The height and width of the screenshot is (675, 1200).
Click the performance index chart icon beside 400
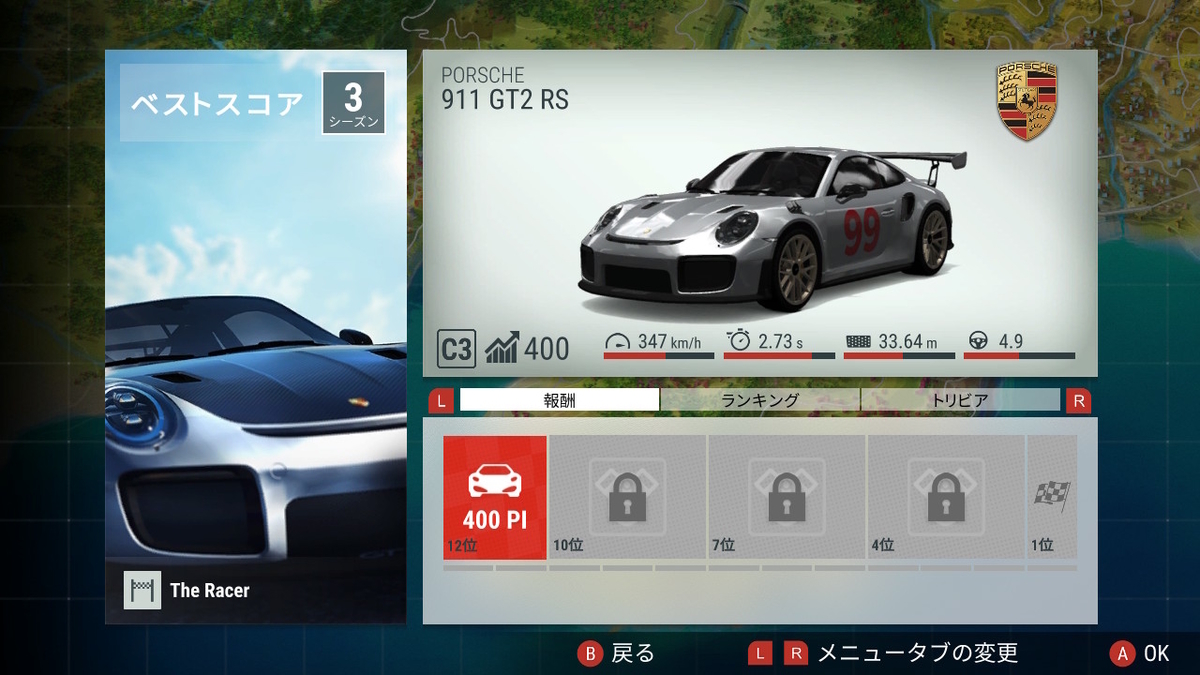click(x=501, y=348)
